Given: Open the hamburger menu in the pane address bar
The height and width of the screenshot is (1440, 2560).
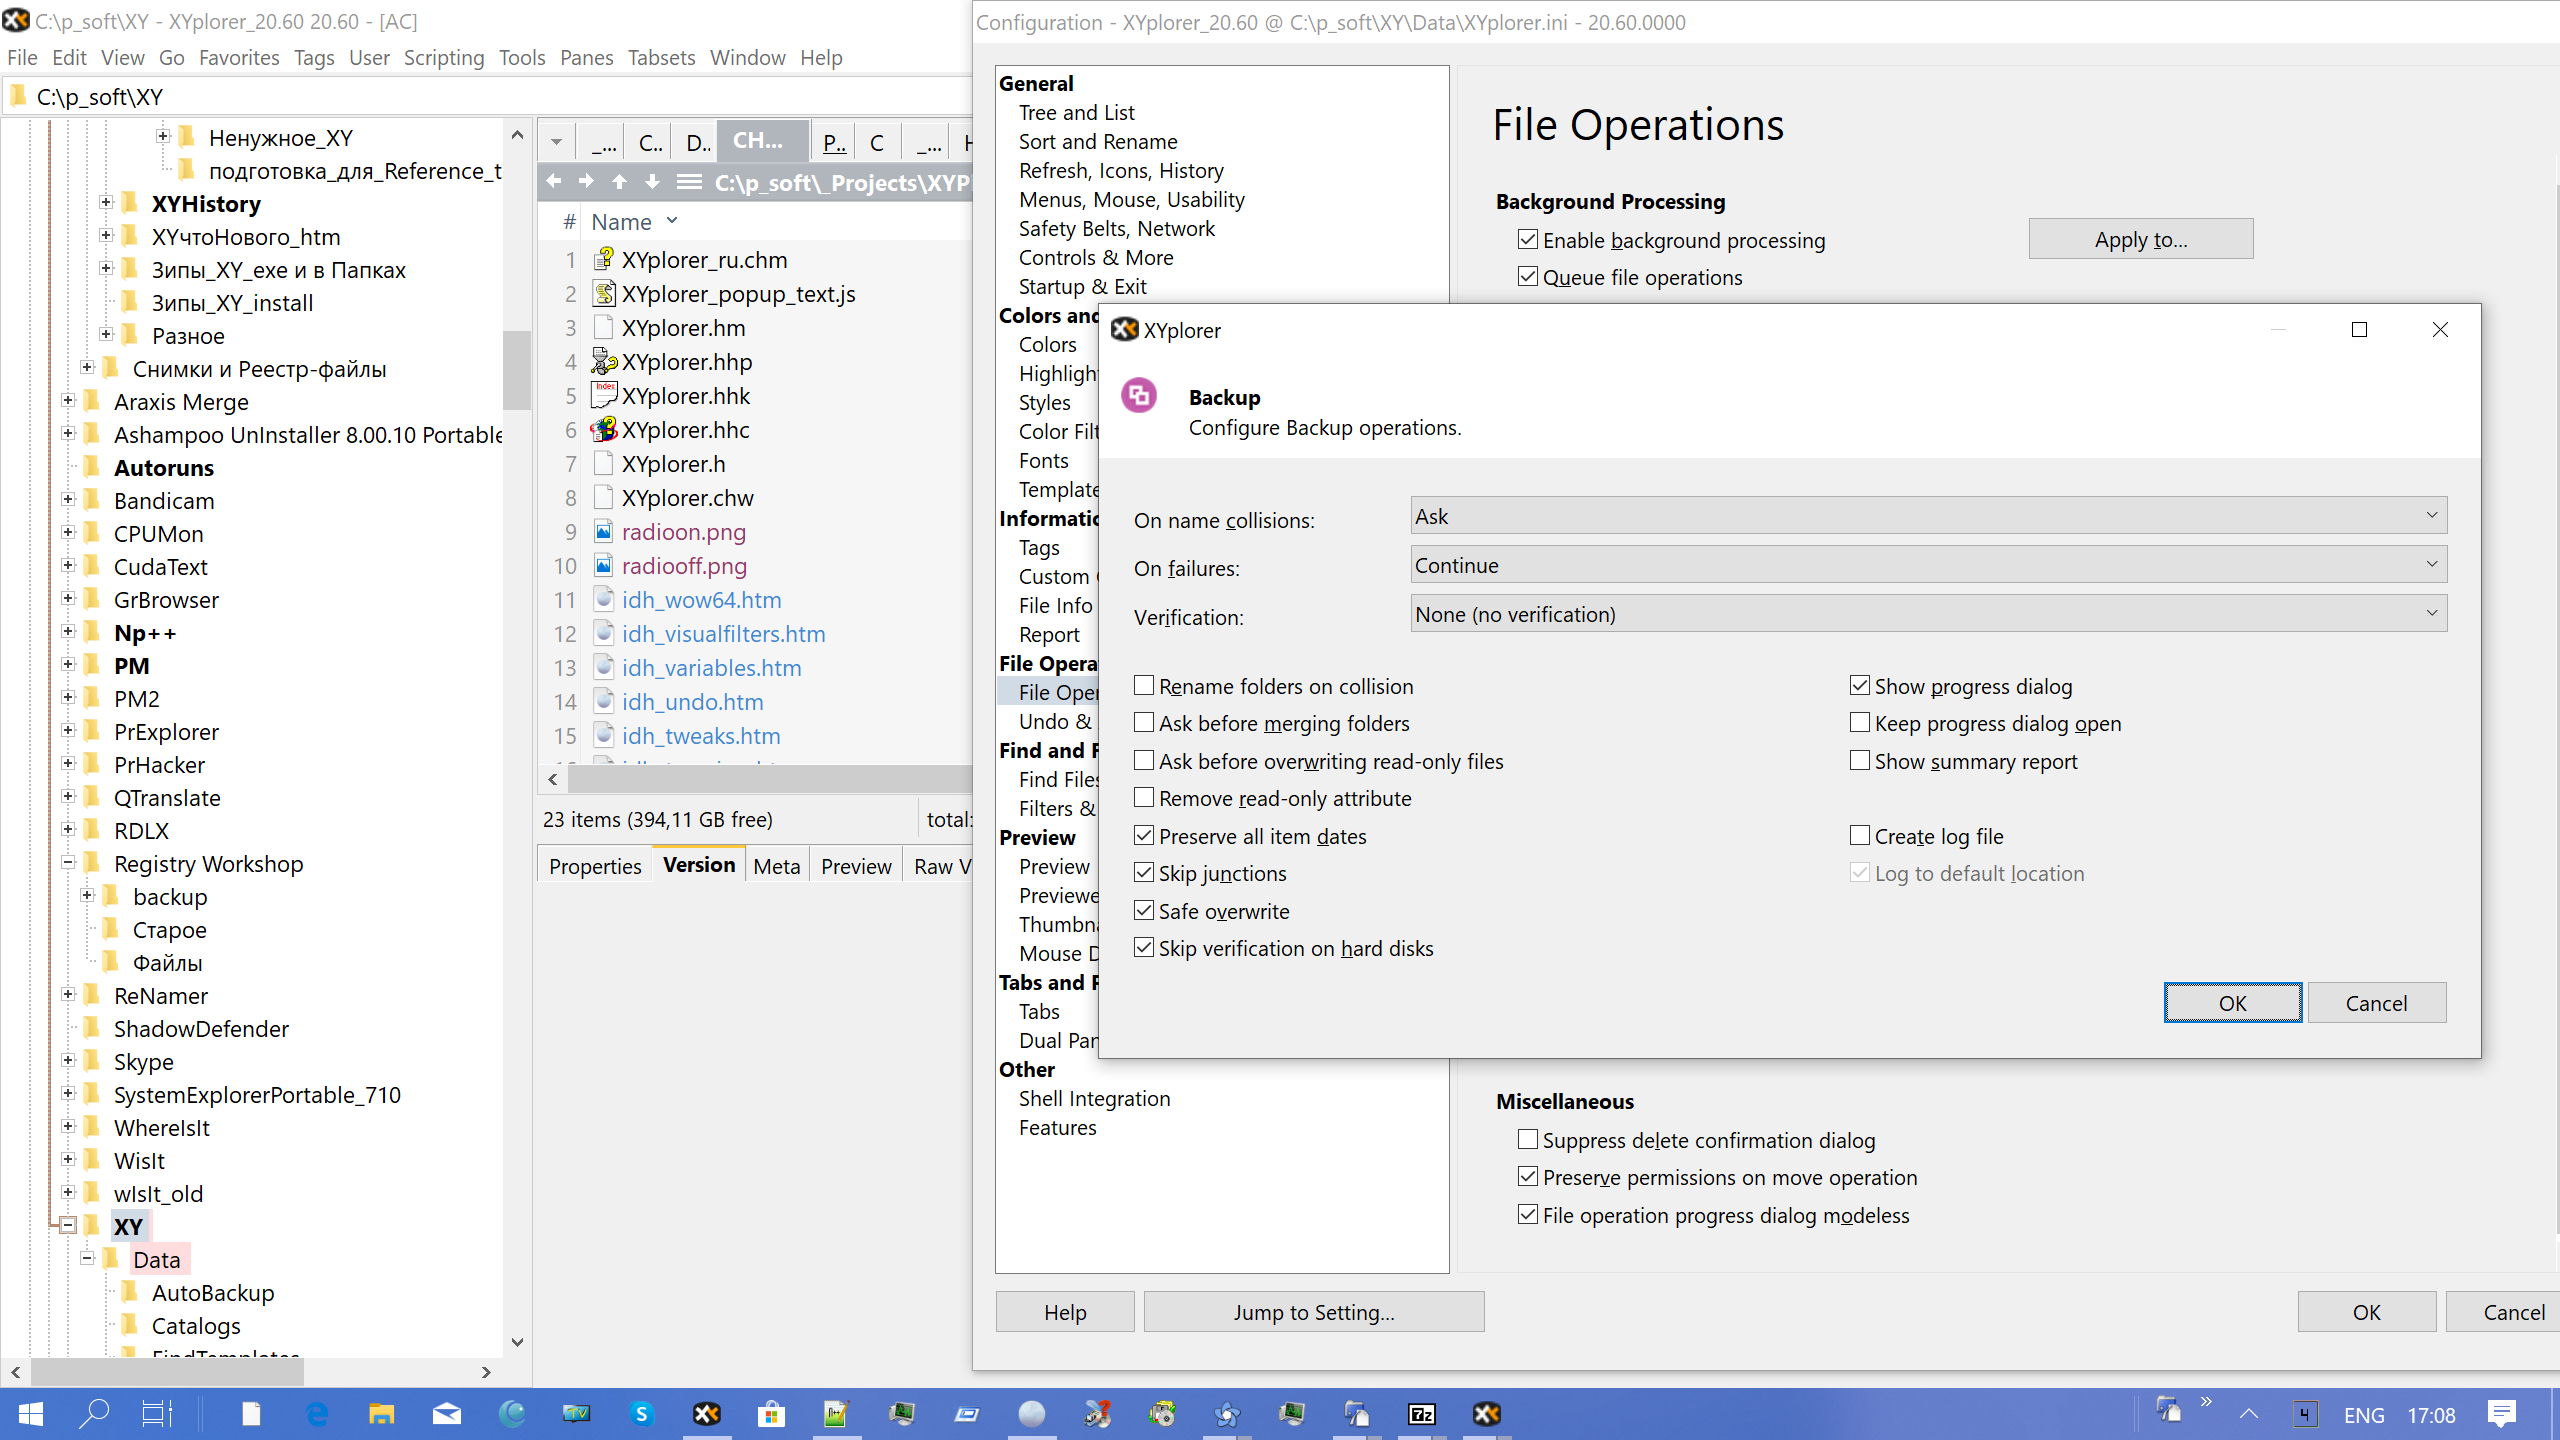Looking at the screenshot, I should tap(689, 182).
